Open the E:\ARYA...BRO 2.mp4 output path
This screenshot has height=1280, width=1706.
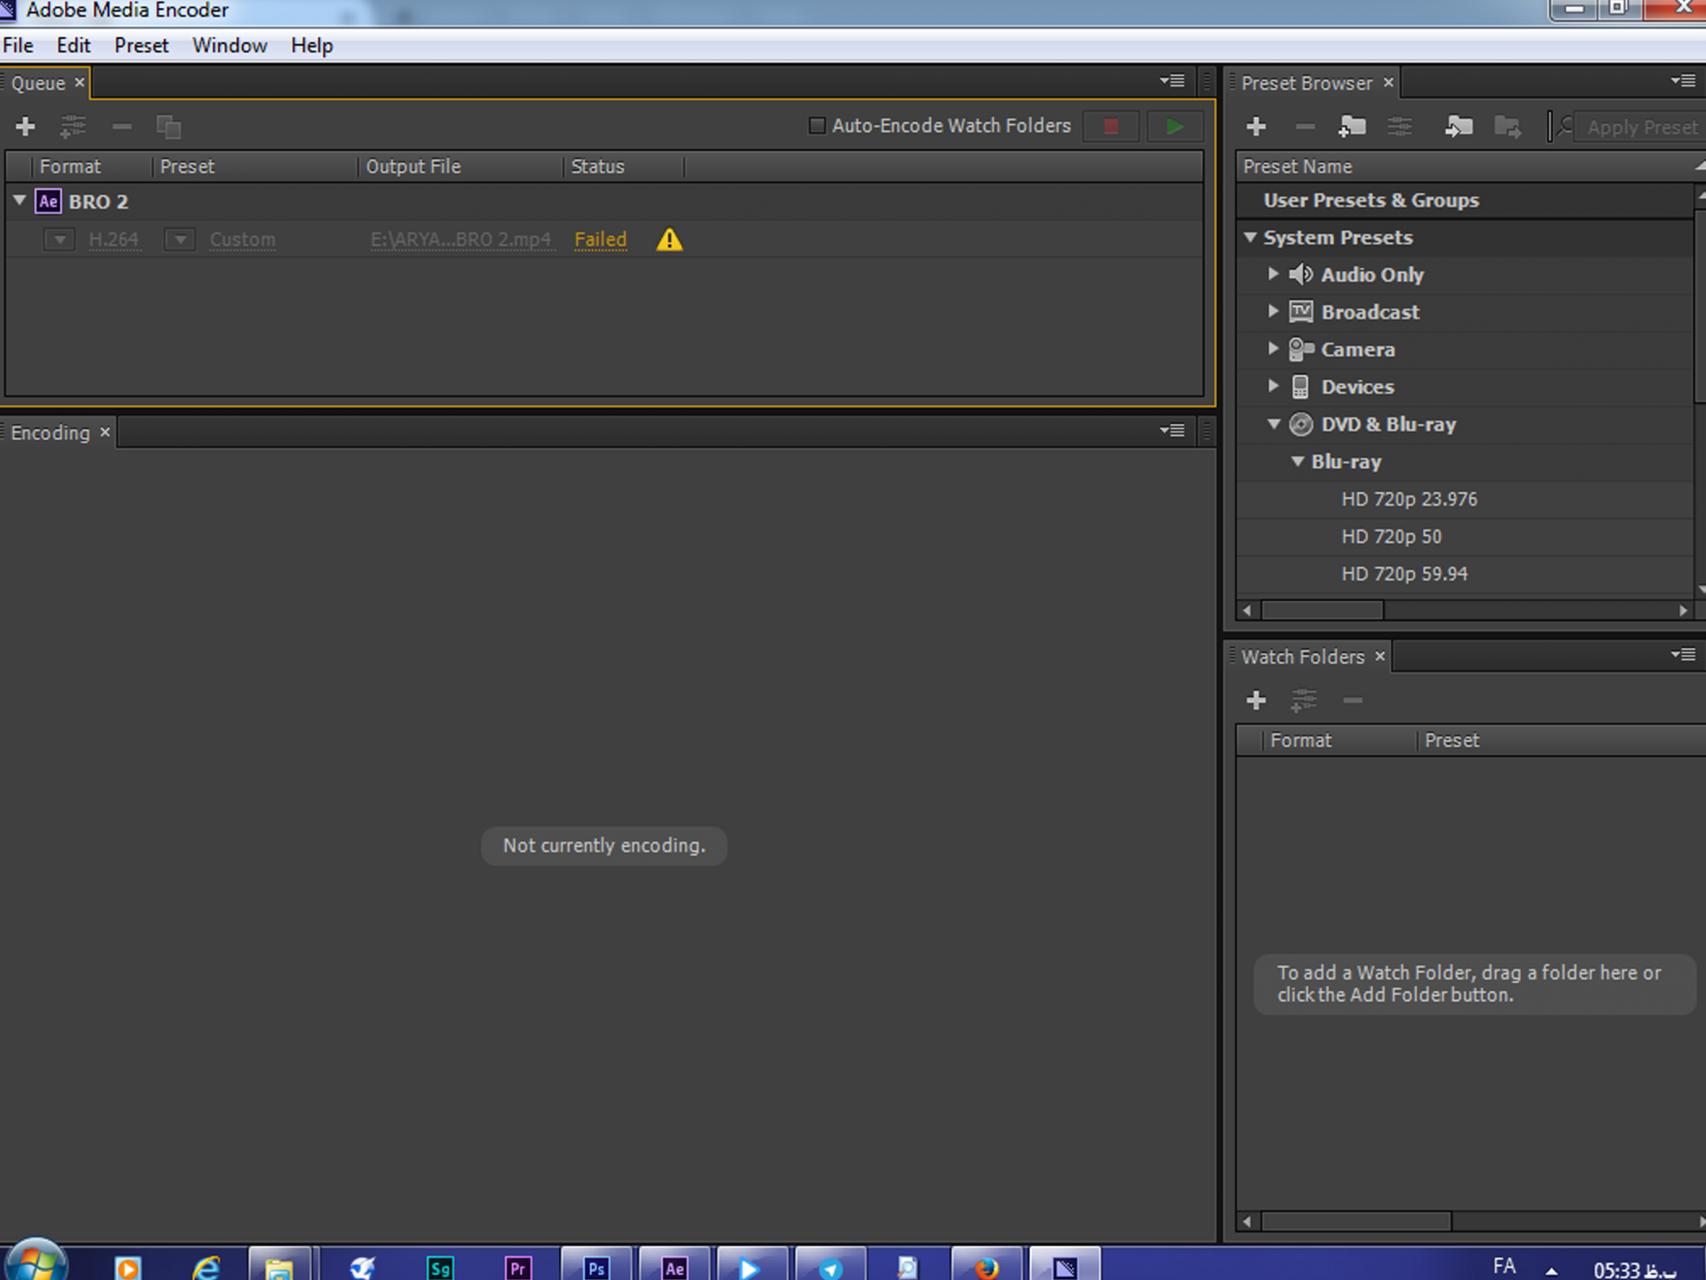coord(461,240)
